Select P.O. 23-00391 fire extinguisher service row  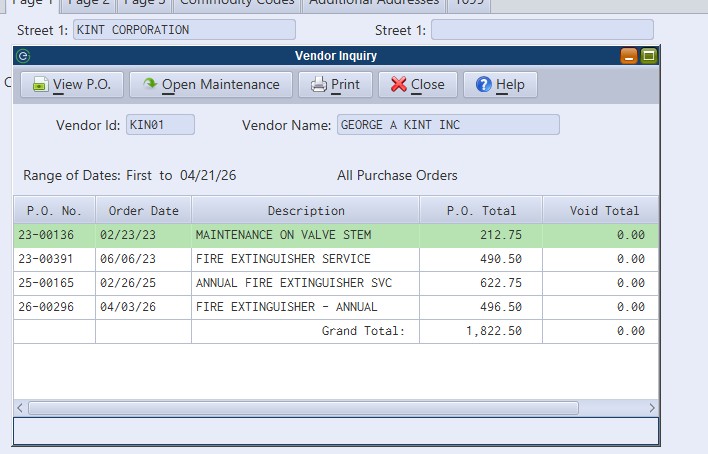coord(336,259)
